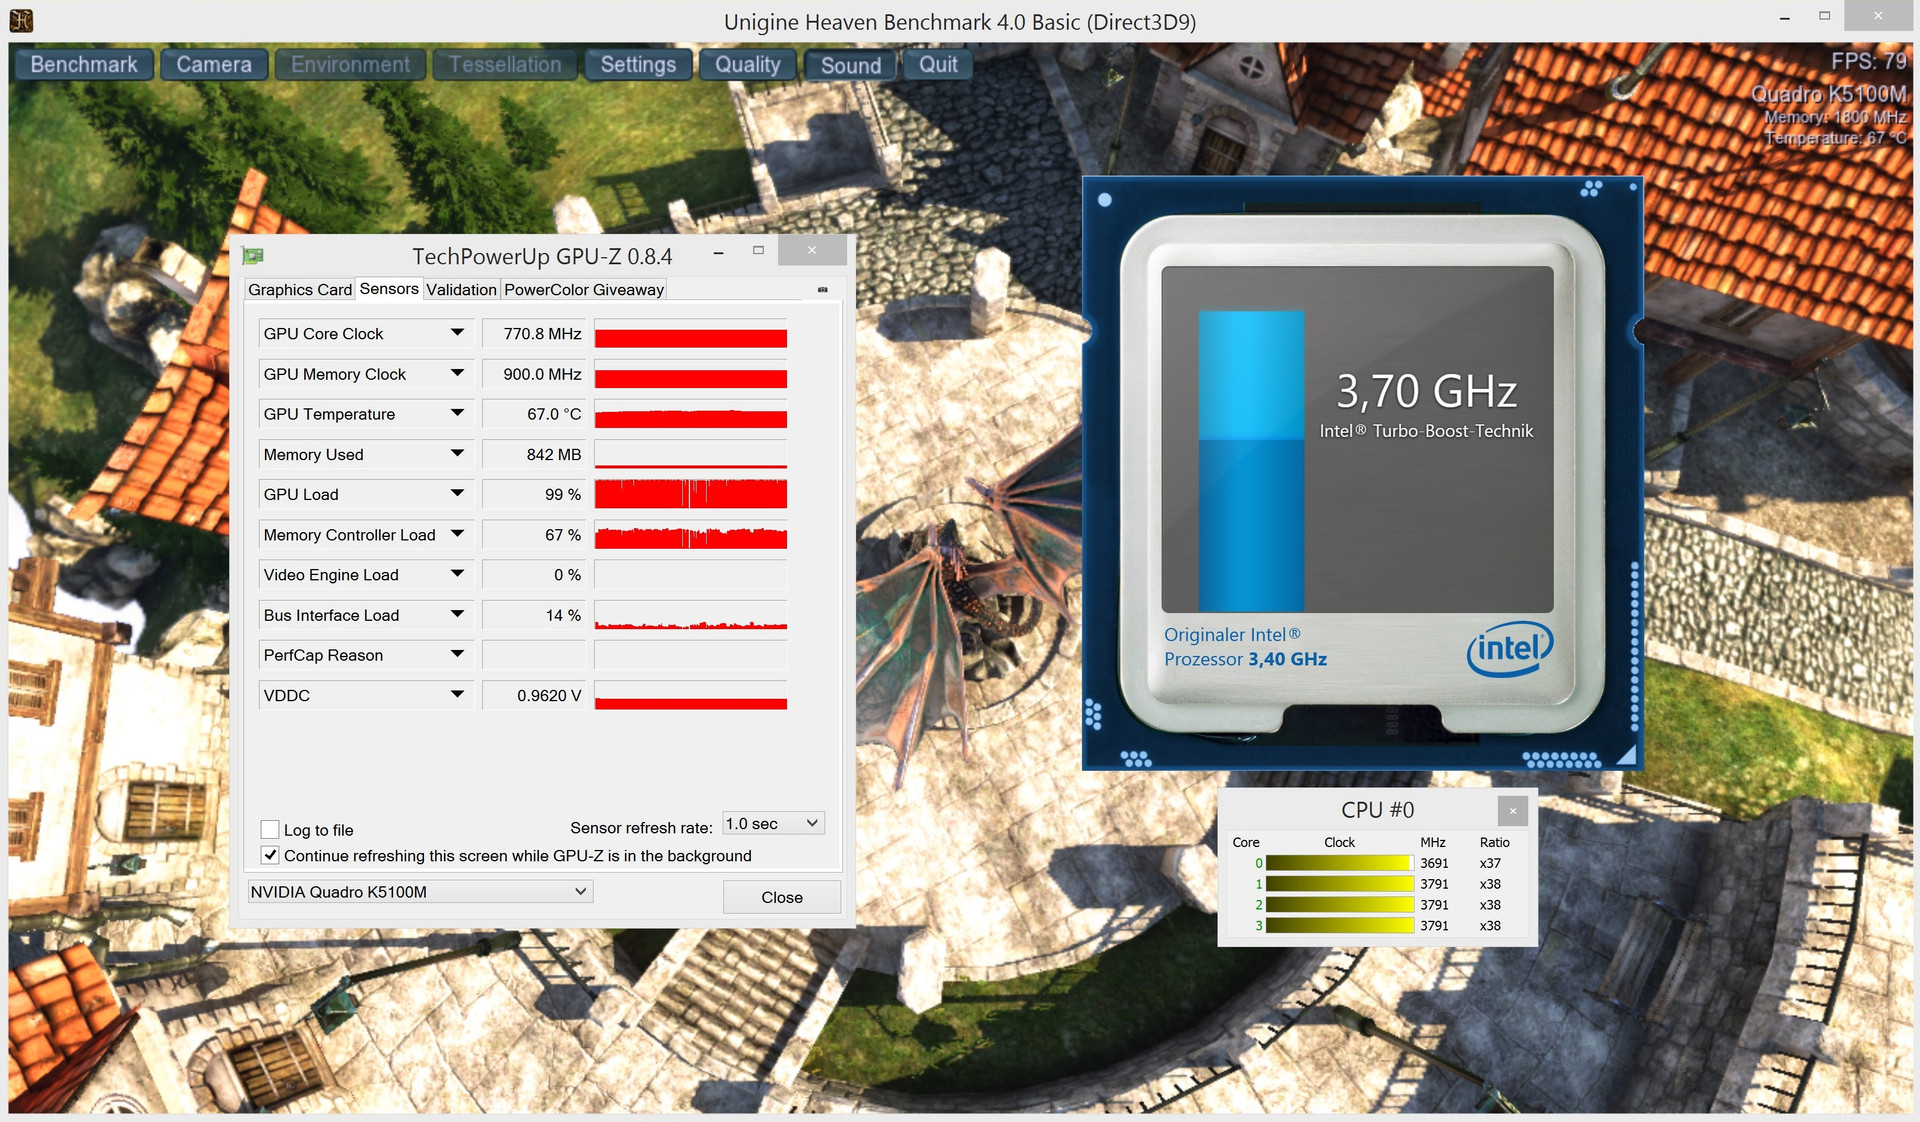This screenshot has width=1920, height=1122.
Task: Click Quadro K5100M overlay text
Action: [1829, 94]
